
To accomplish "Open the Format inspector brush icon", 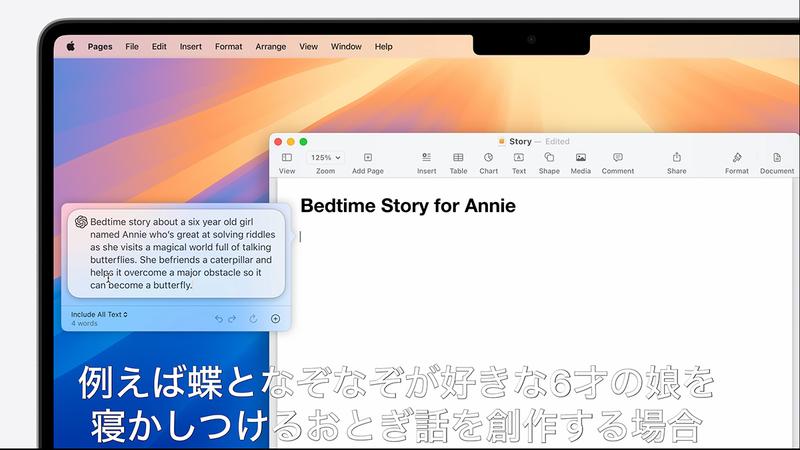I will click(x=737, y=157).
